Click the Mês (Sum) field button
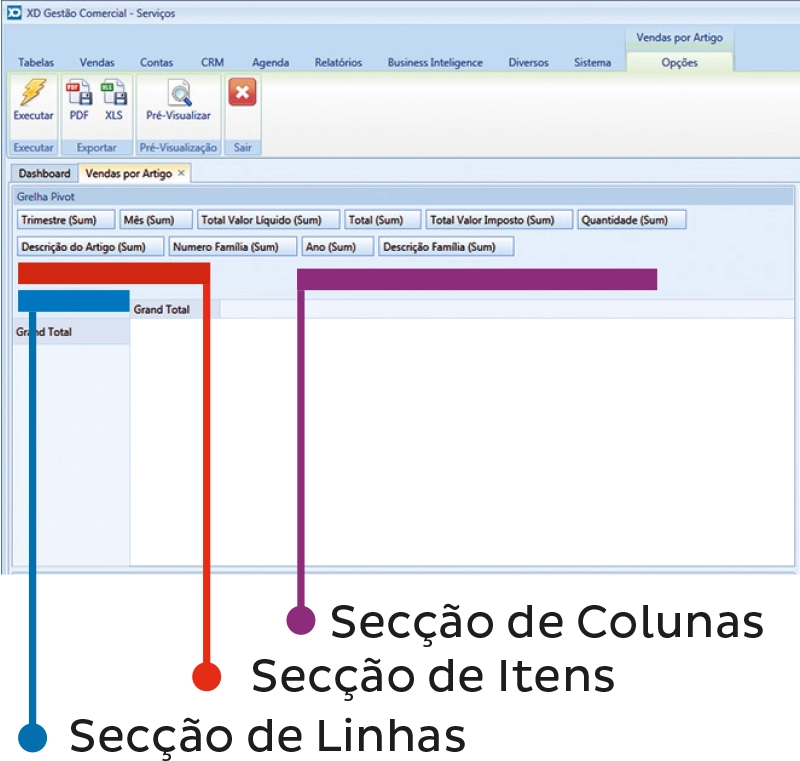This screenshot has height=761, width=800. 156,220
